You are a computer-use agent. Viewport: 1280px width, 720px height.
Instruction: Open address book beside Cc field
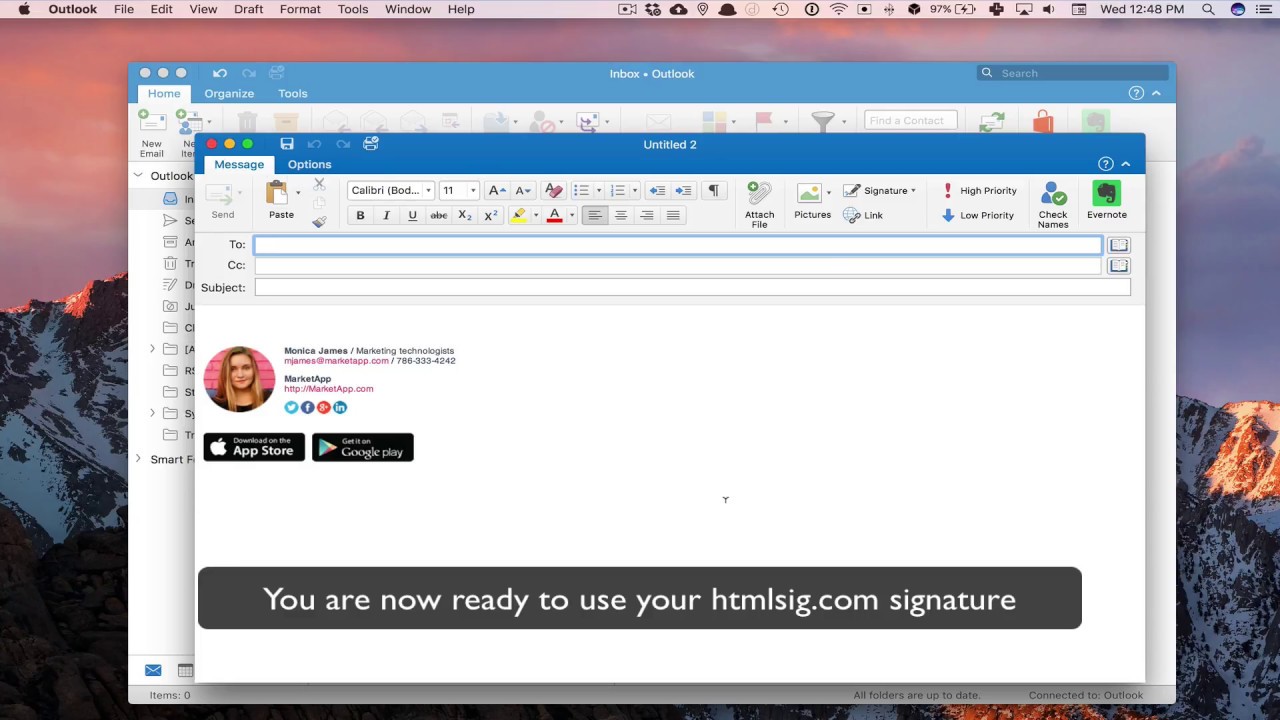[1118, 266]
